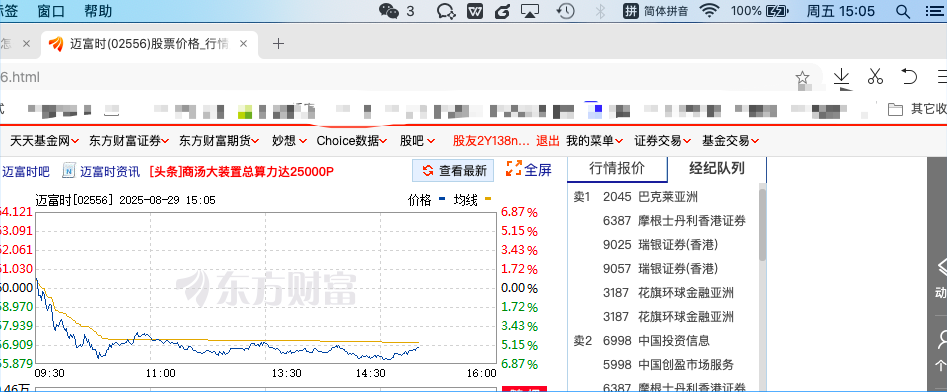Screen dimensions: 947x392
Task: Expand the 天天基金网 dropdown
Action: [44, 141]
